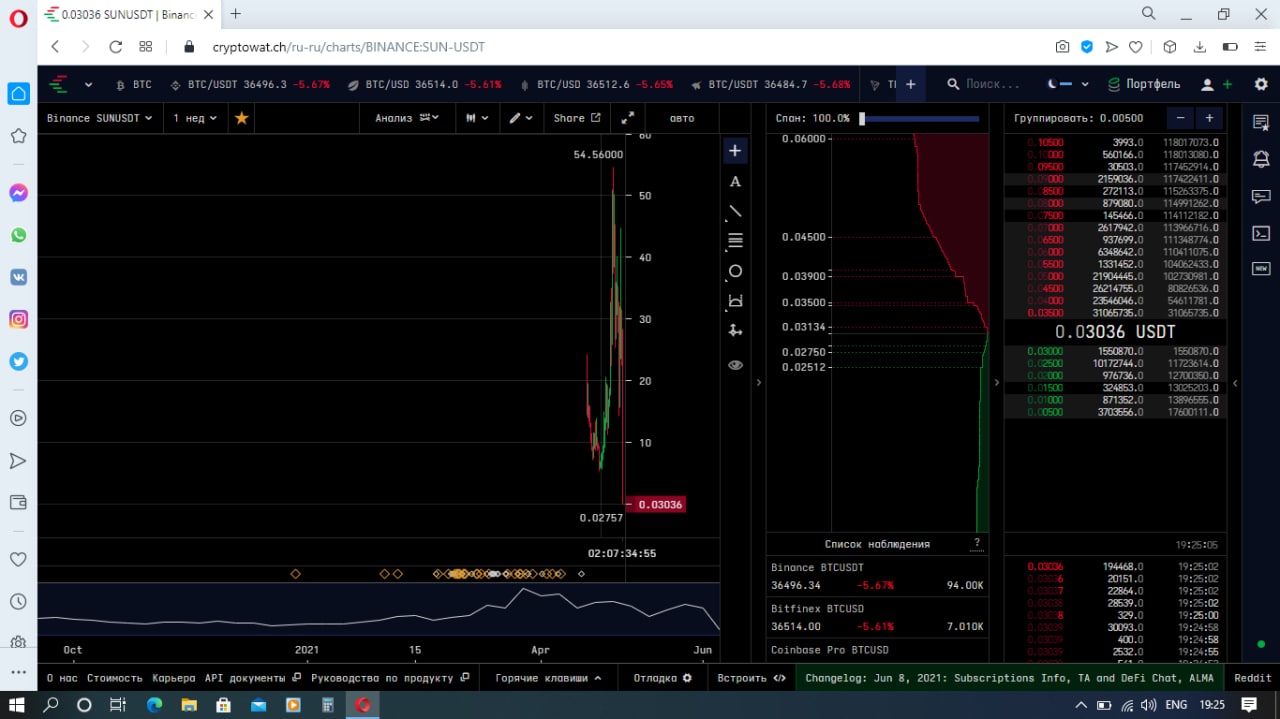Open the candlestick chart type dropdown
The height and width of the screenshot is (719, 1280).
pos(477,118)
